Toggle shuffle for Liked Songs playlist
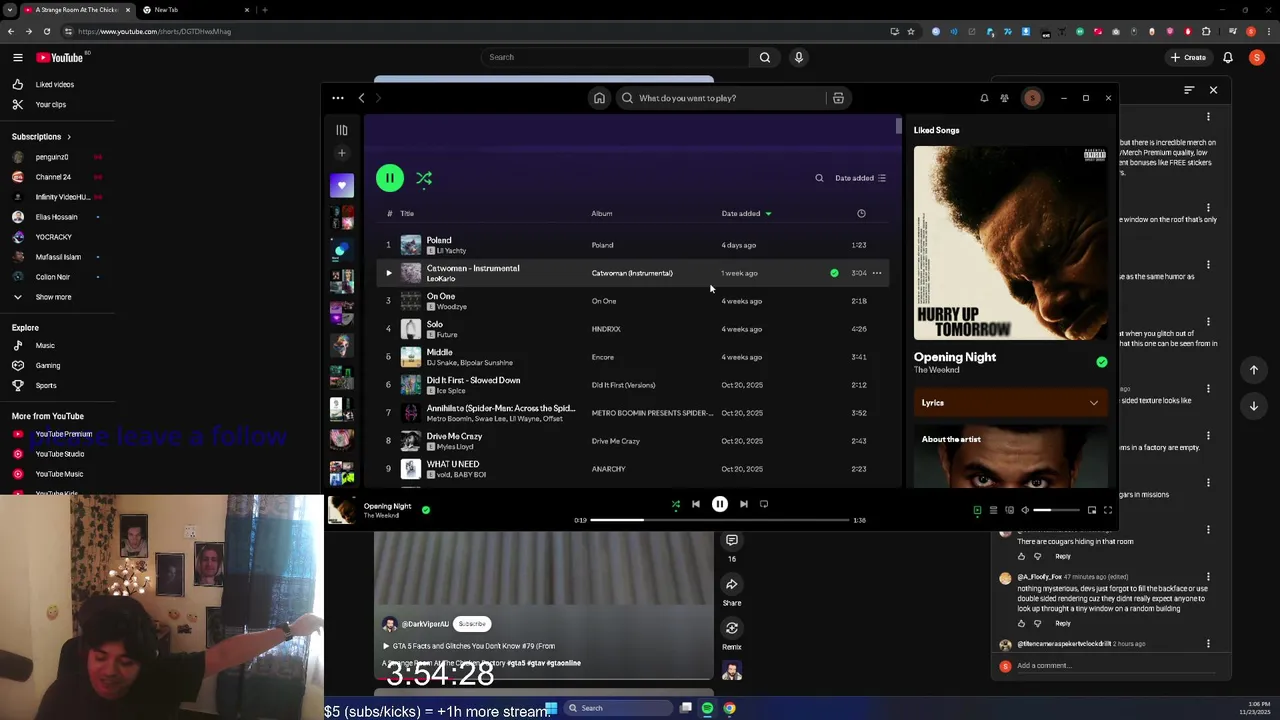This screenshot has height=720, width=1280. 424,178
